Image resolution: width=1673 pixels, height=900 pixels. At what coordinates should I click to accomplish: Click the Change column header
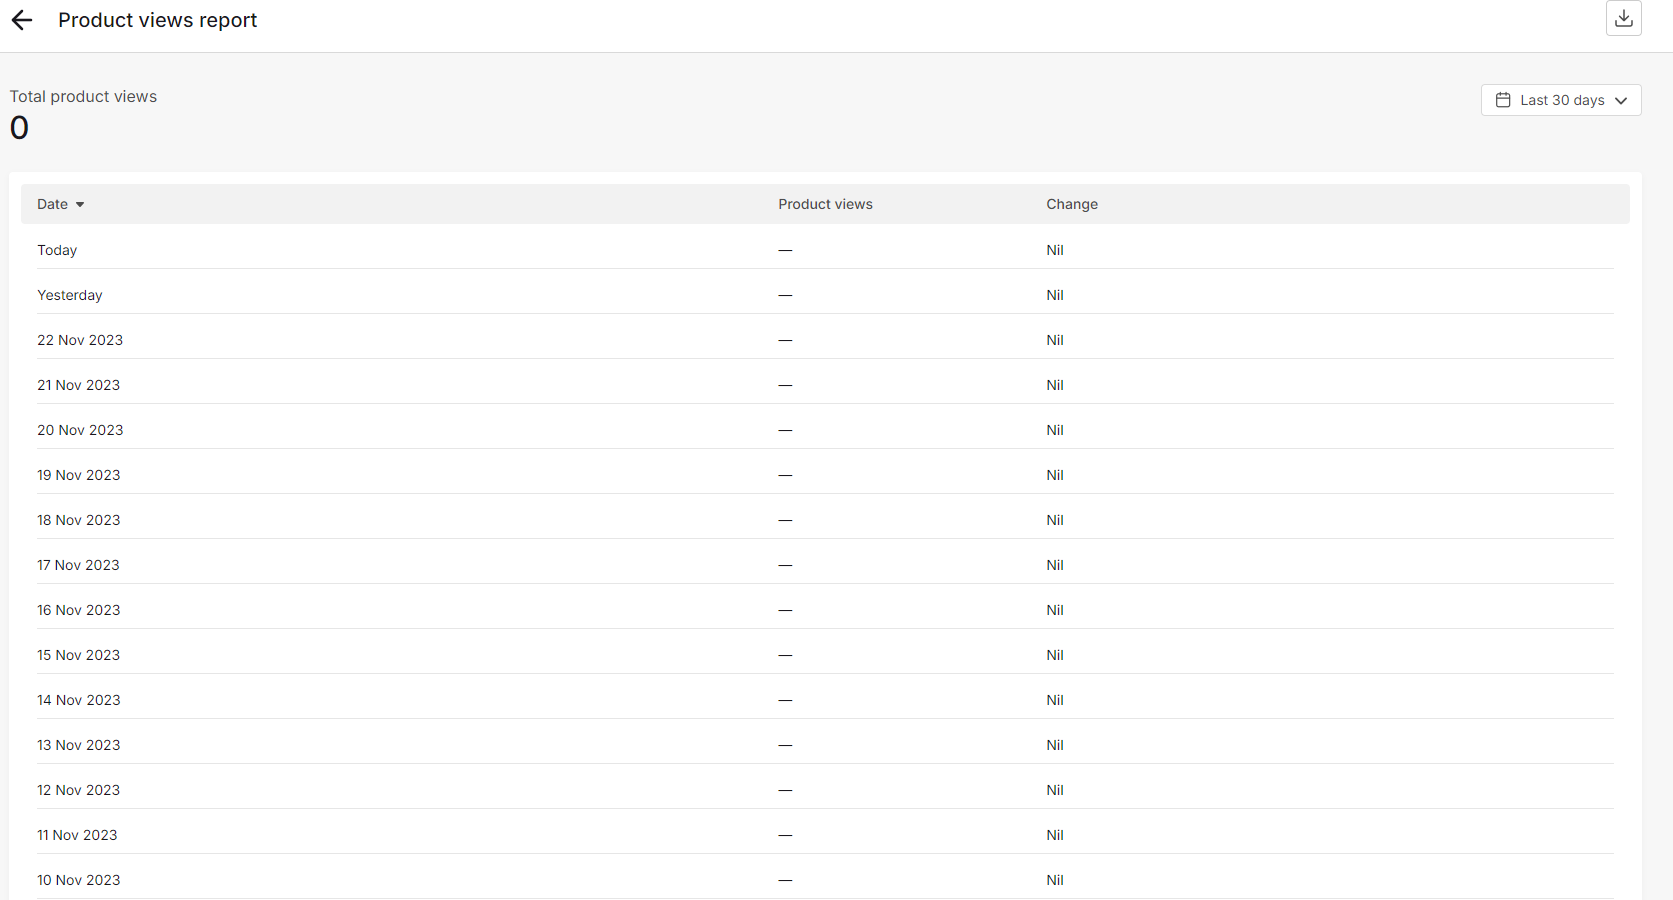tap(1072, 204)
